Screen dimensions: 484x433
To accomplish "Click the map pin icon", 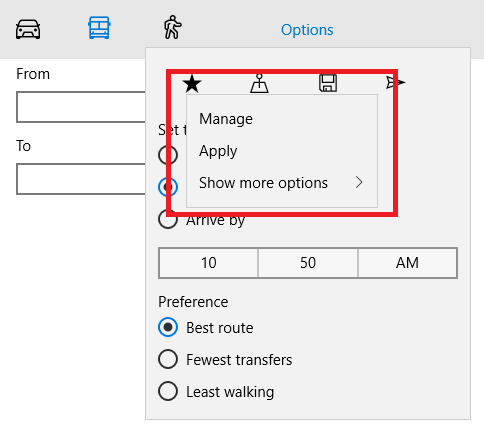I will click(259, 83).
